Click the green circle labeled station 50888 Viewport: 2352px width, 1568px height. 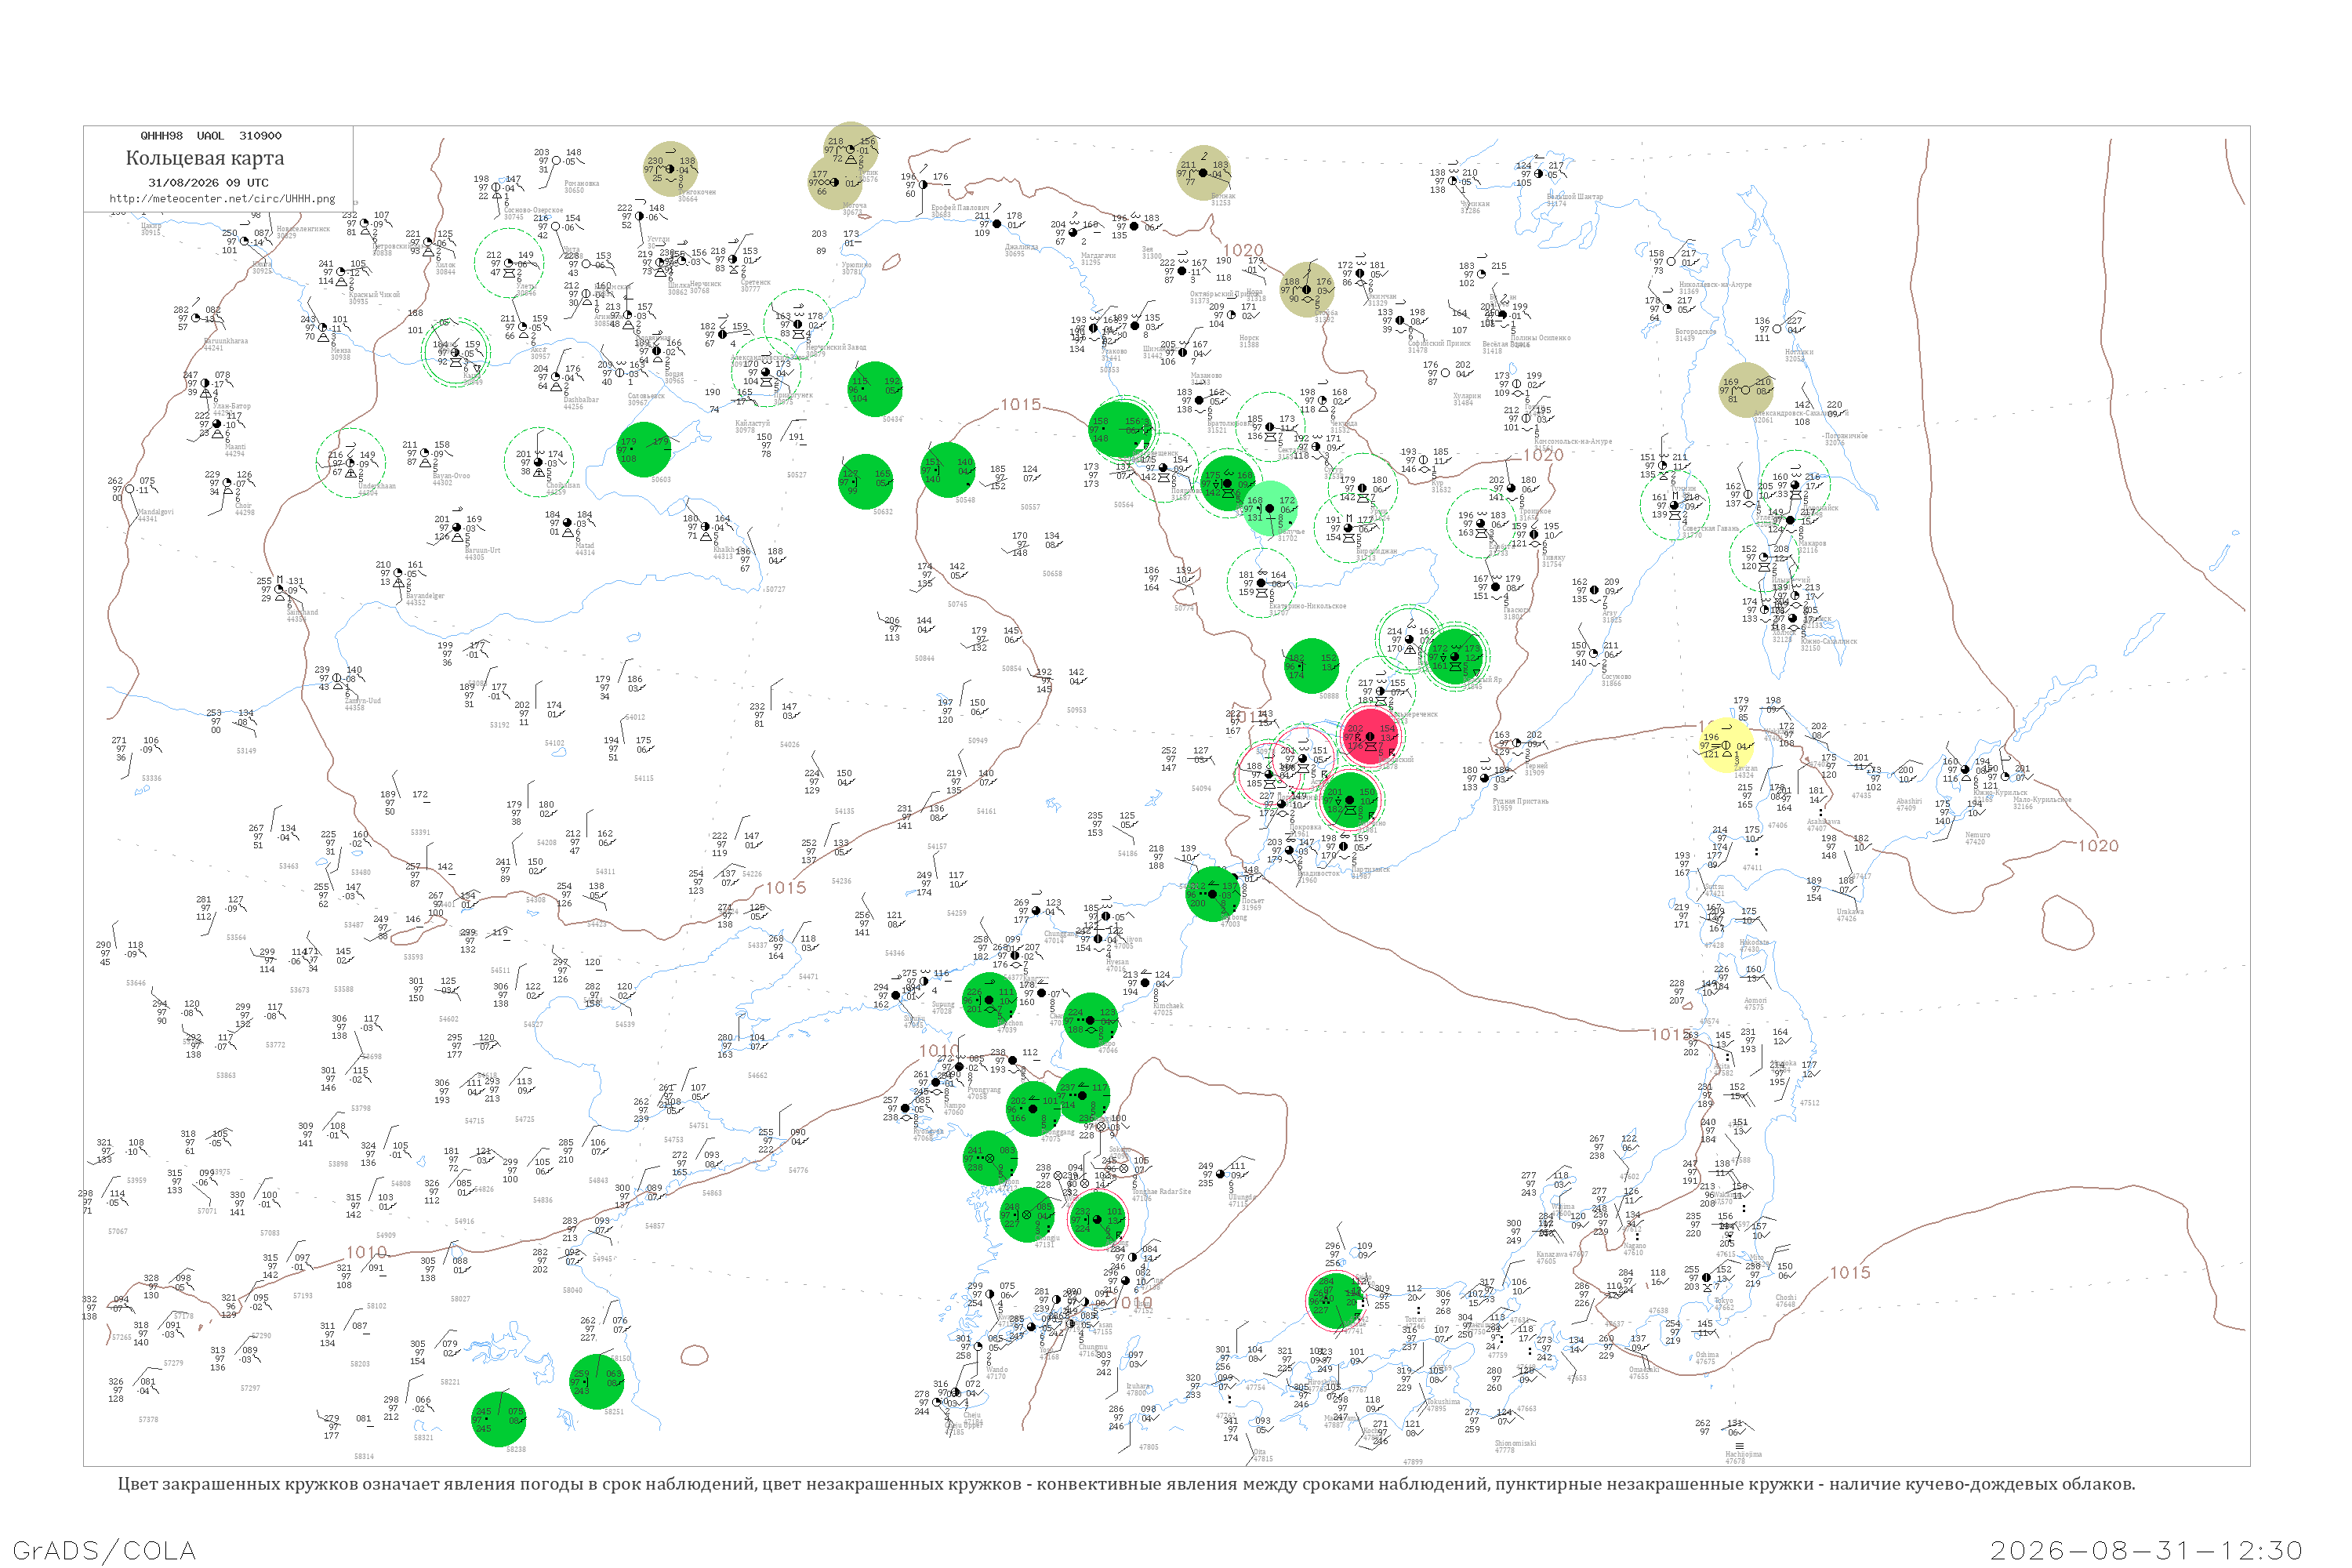[1311, 666]
